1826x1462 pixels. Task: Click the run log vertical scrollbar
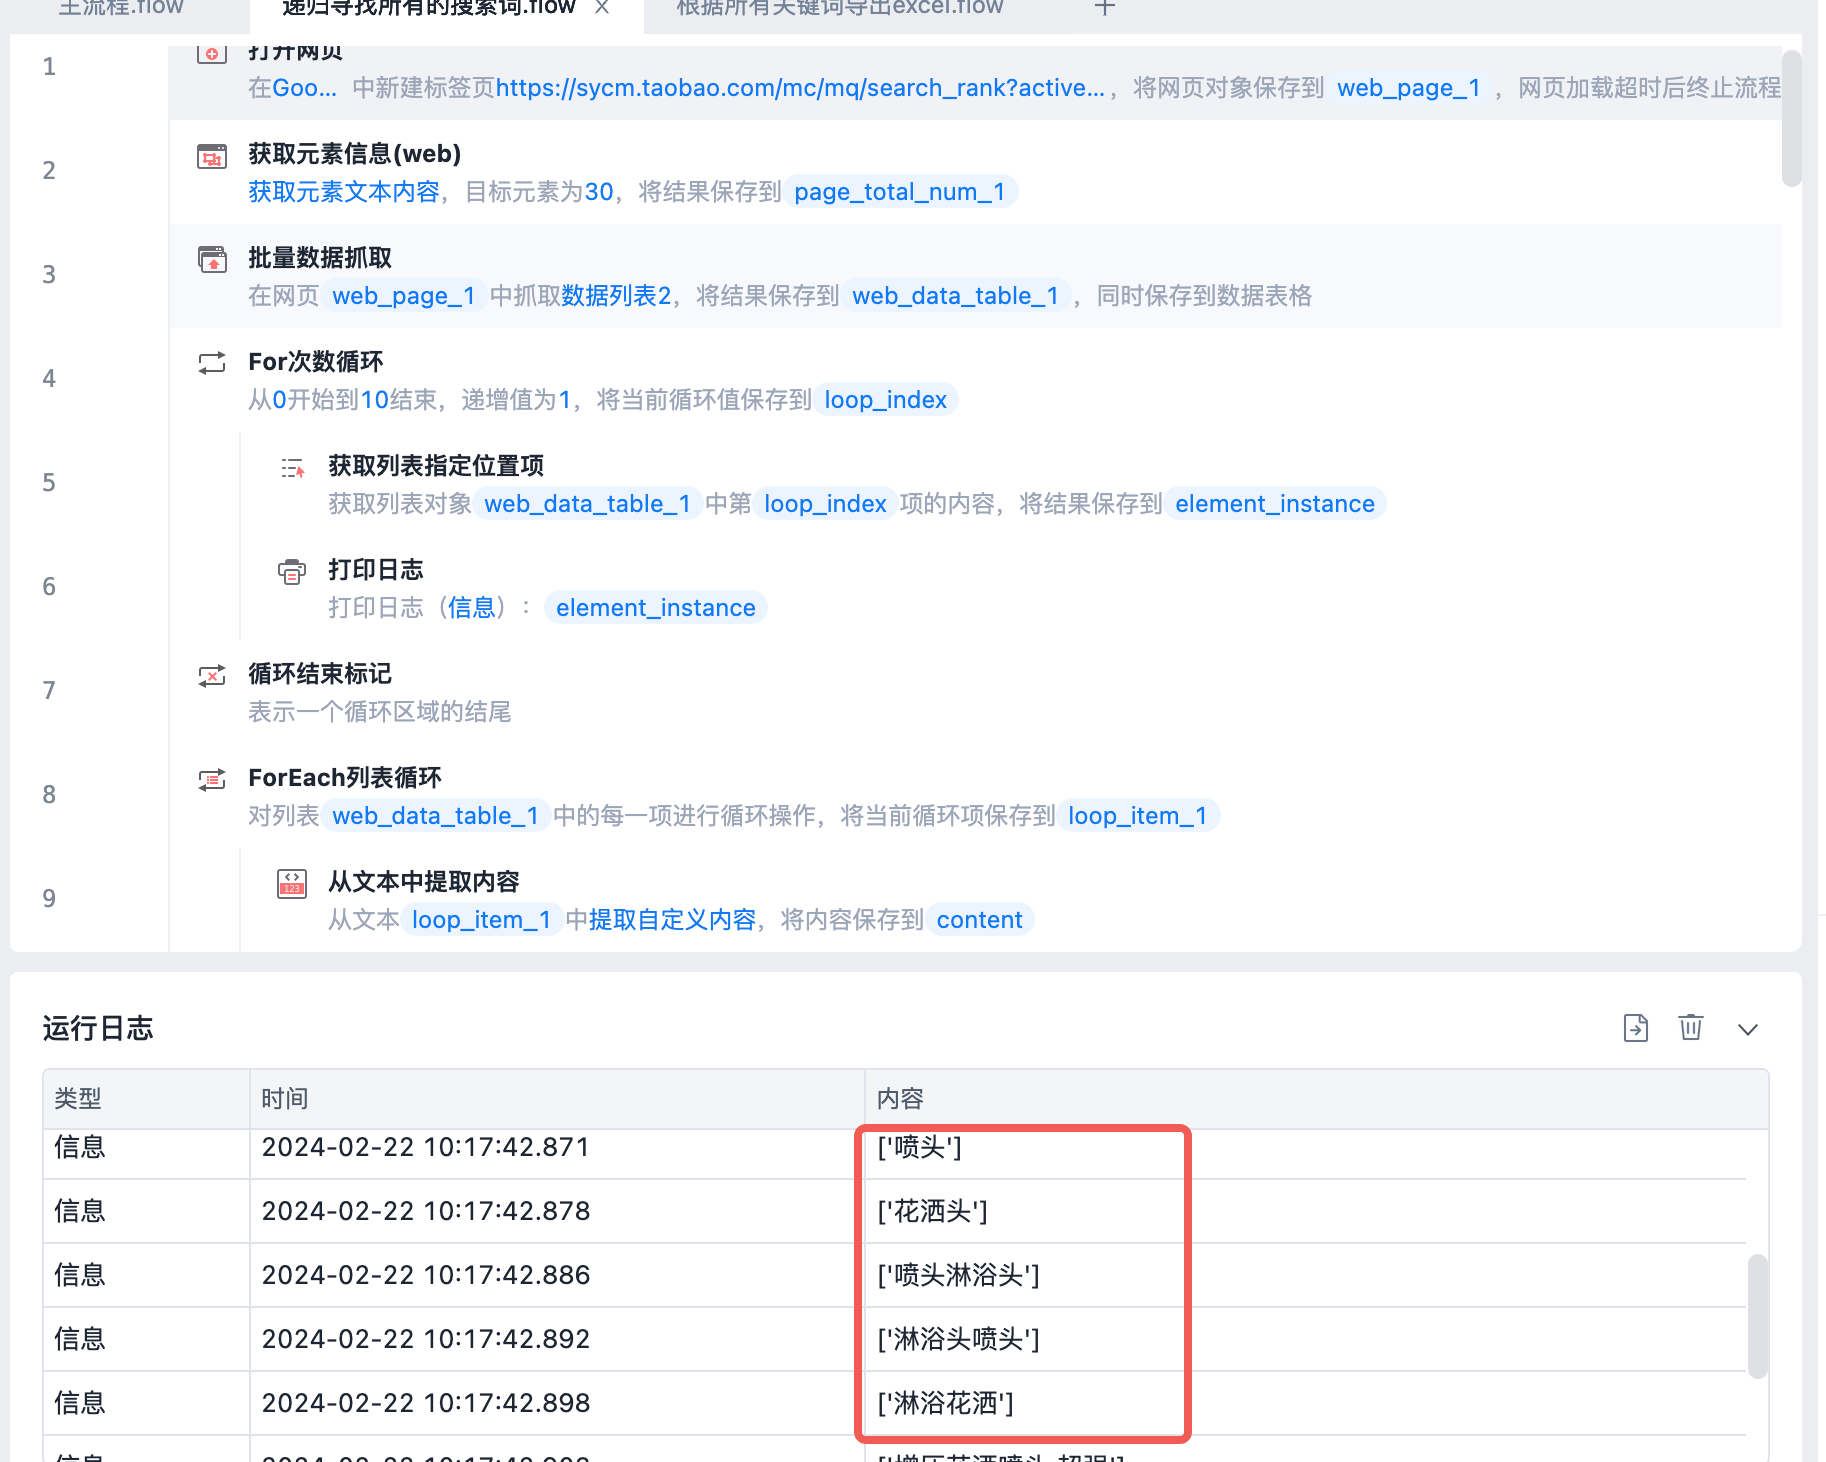1757,1316
